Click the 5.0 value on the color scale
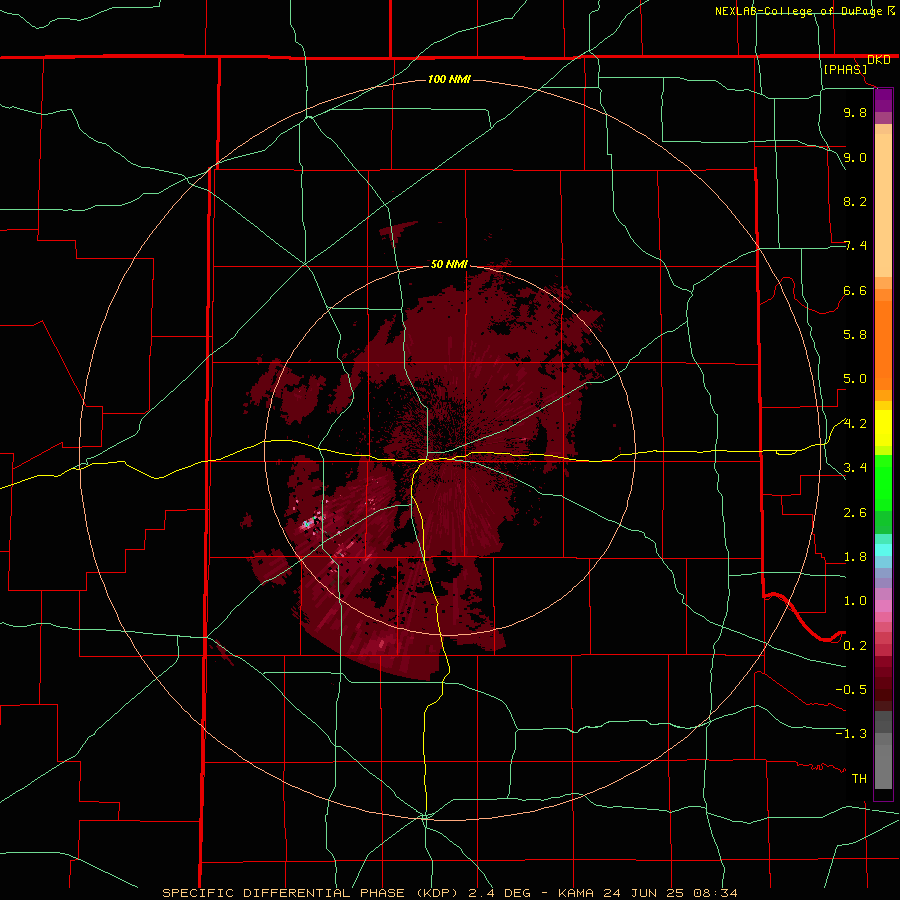The image size is (900, 900). pos(855,379)
